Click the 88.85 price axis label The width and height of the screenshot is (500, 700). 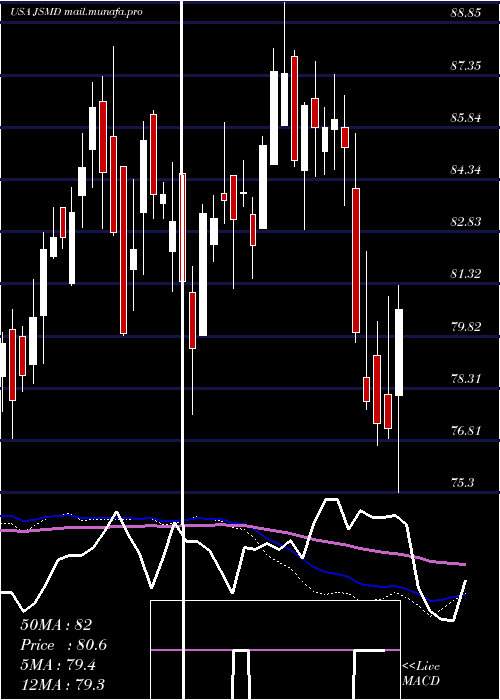(x=466, y=13)
